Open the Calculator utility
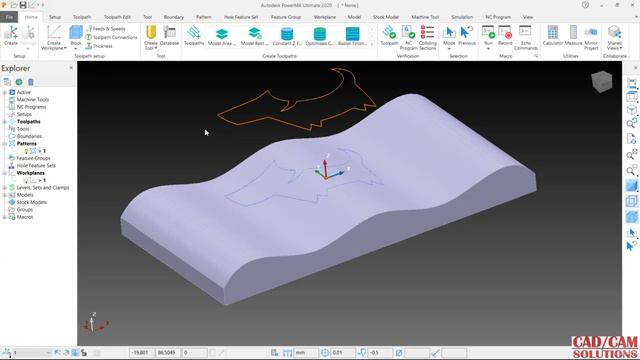This screenshot has width=640, height=360. coord(553,36)
